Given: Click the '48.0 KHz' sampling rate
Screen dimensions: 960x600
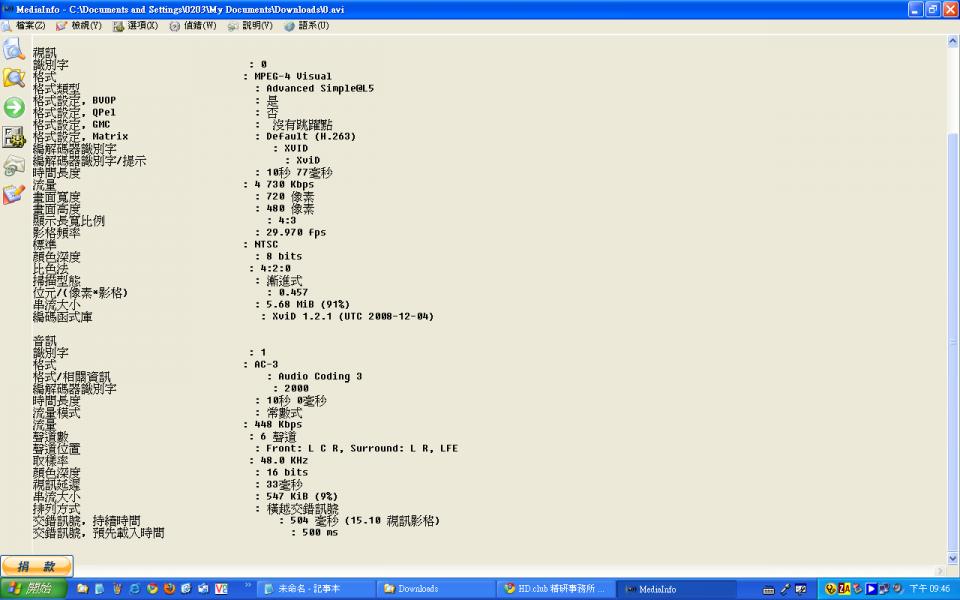Looking at the screenshot, I should tap(284, 460).
